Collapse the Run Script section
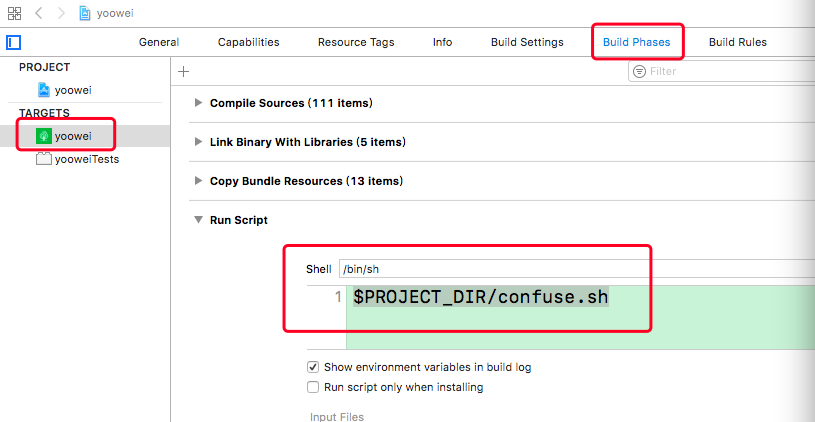Viewport: 815px width, 422px height. [x=199, y=220]
